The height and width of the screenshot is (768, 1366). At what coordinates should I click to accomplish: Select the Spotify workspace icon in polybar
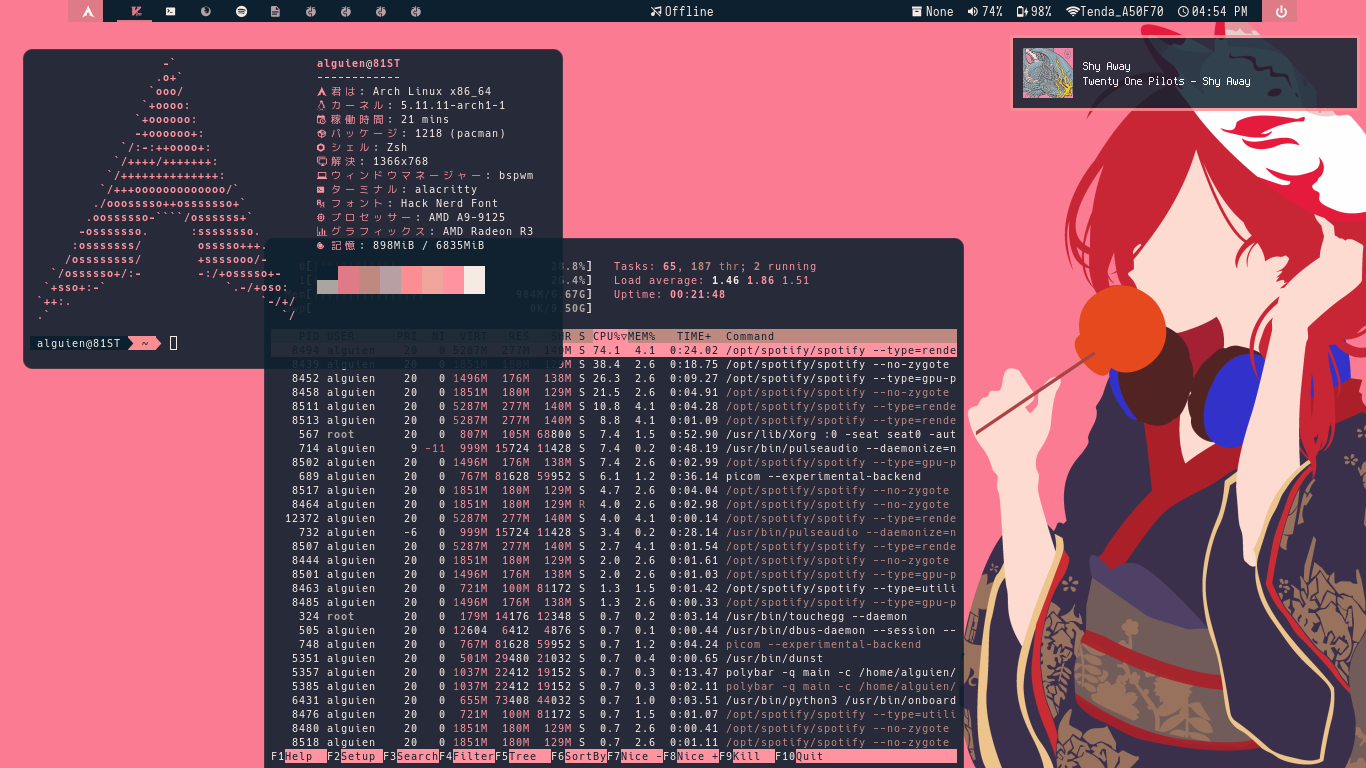[x=241, y=11]
